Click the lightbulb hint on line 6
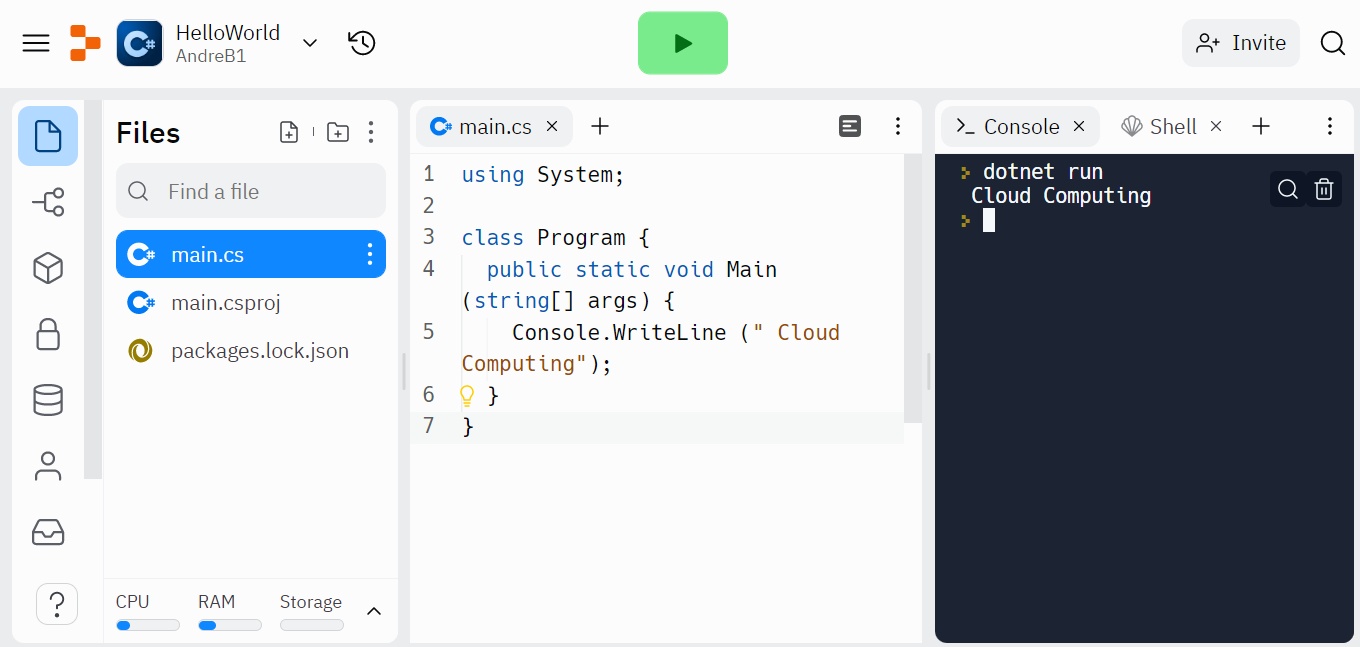The width and height of the screenshot is (1360, 647). (x=467, y=396)
